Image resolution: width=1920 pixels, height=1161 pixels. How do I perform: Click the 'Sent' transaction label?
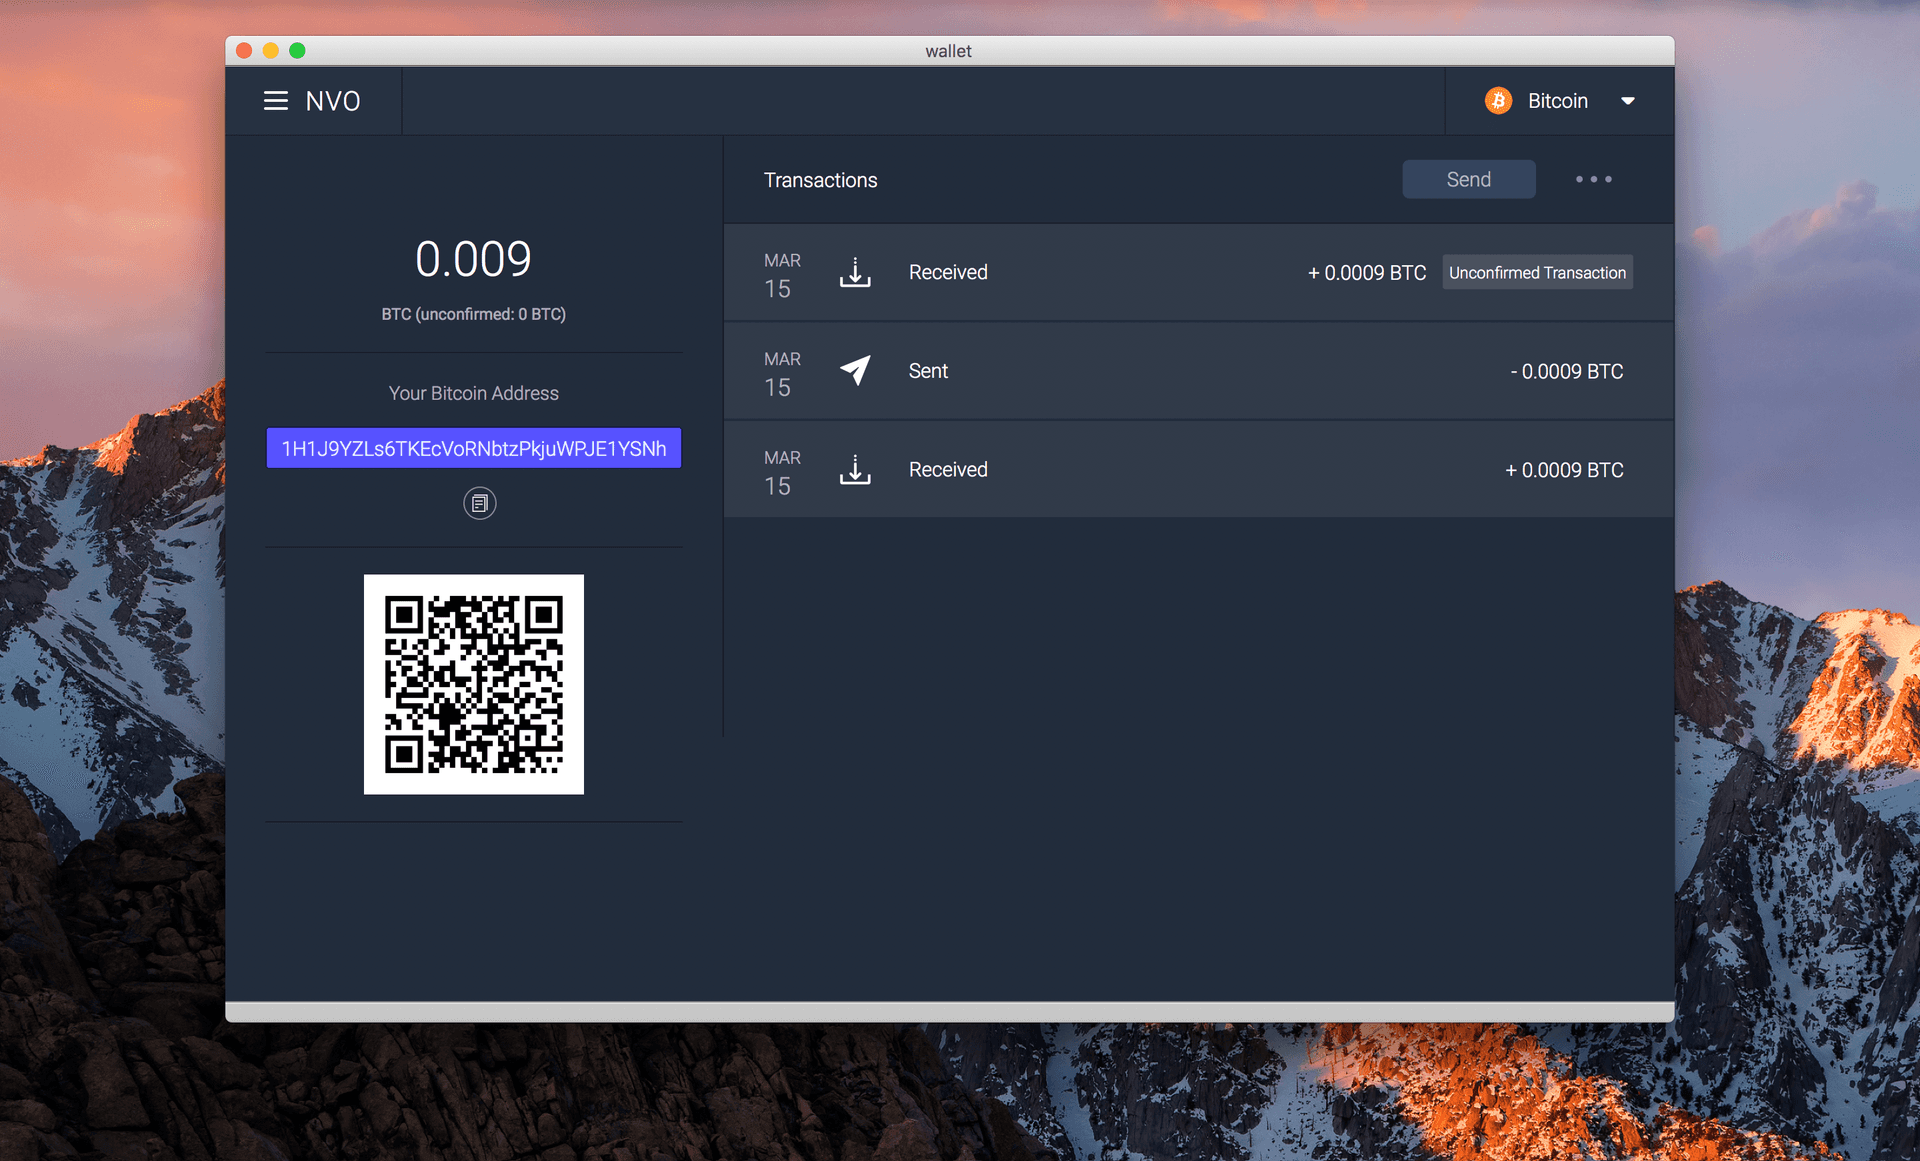[928, 371]
